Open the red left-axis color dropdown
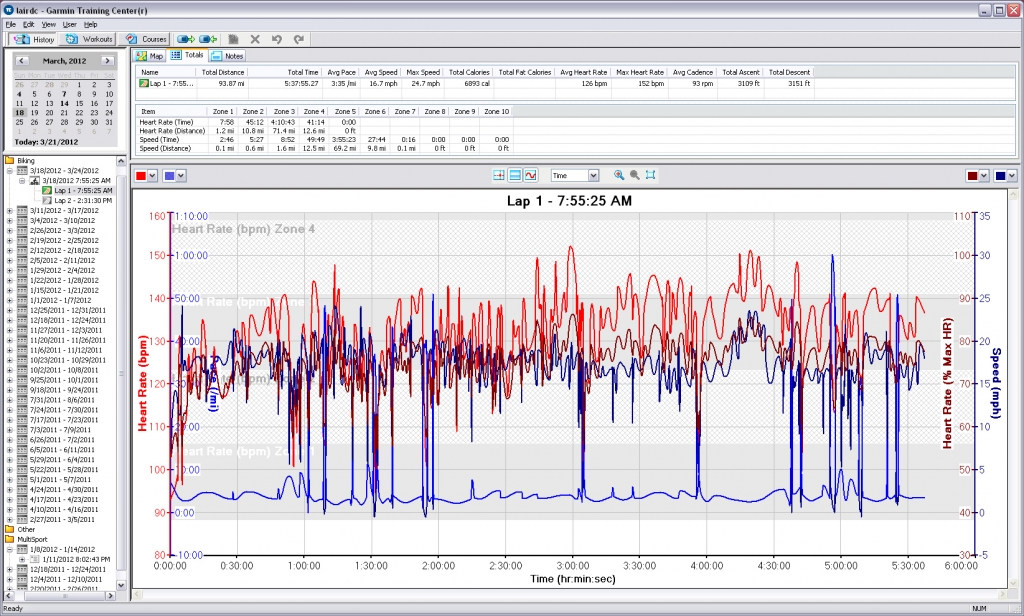Image resolution: width=1024 pixels, height=616 pixels. coord(150,176)
